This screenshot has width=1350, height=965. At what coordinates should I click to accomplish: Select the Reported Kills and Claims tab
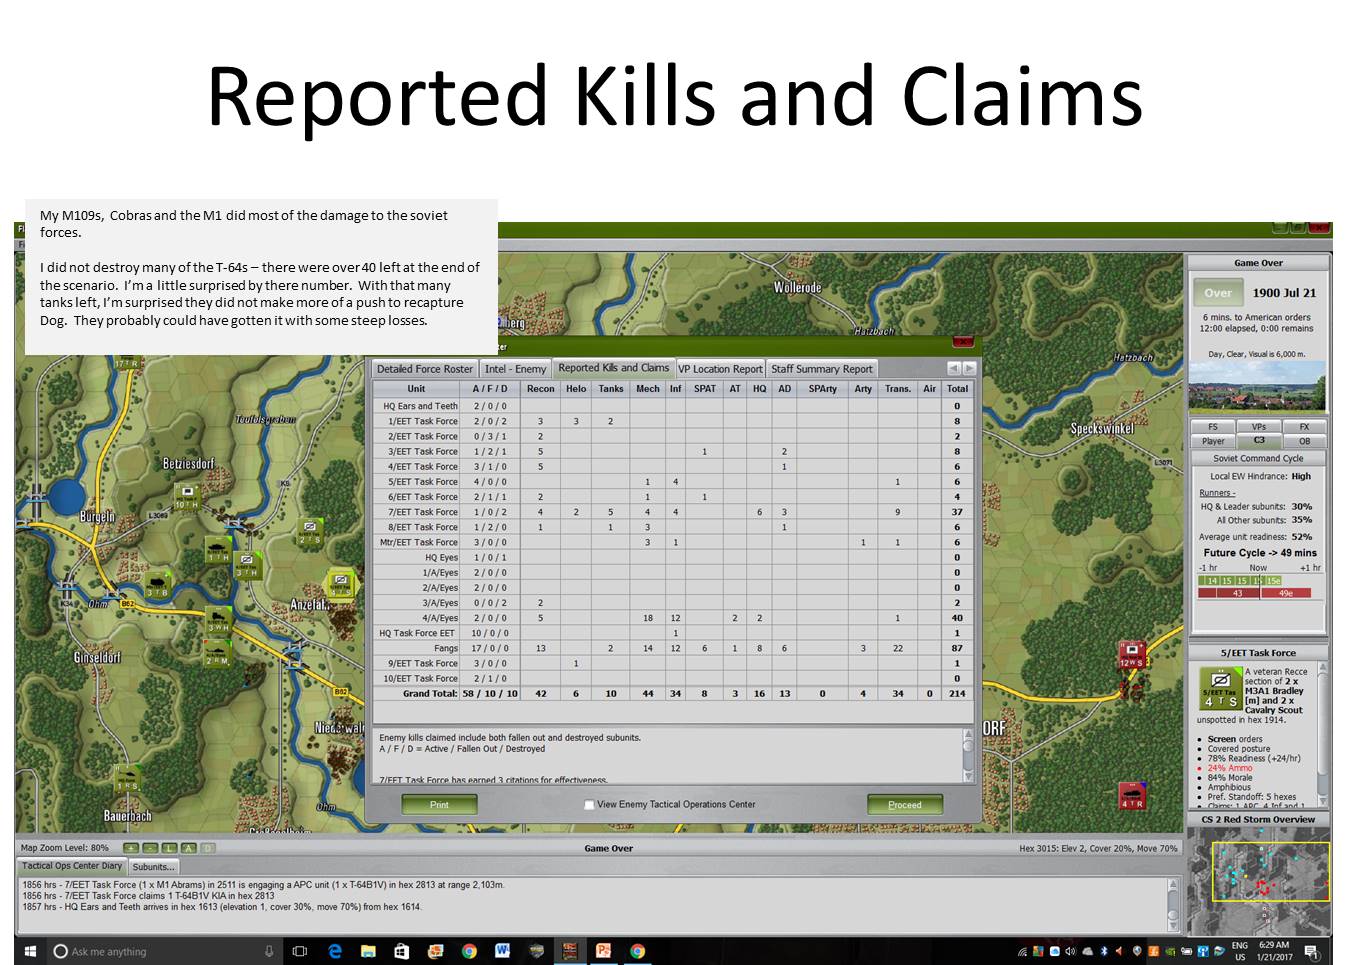[613, 368]
